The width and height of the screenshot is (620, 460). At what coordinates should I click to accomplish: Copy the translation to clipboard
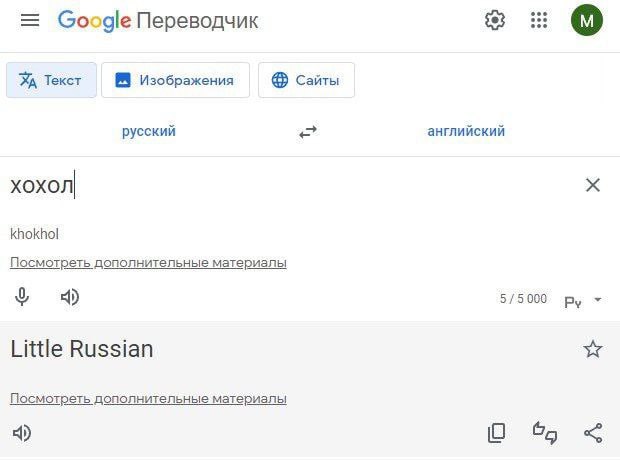coord(496,433)
